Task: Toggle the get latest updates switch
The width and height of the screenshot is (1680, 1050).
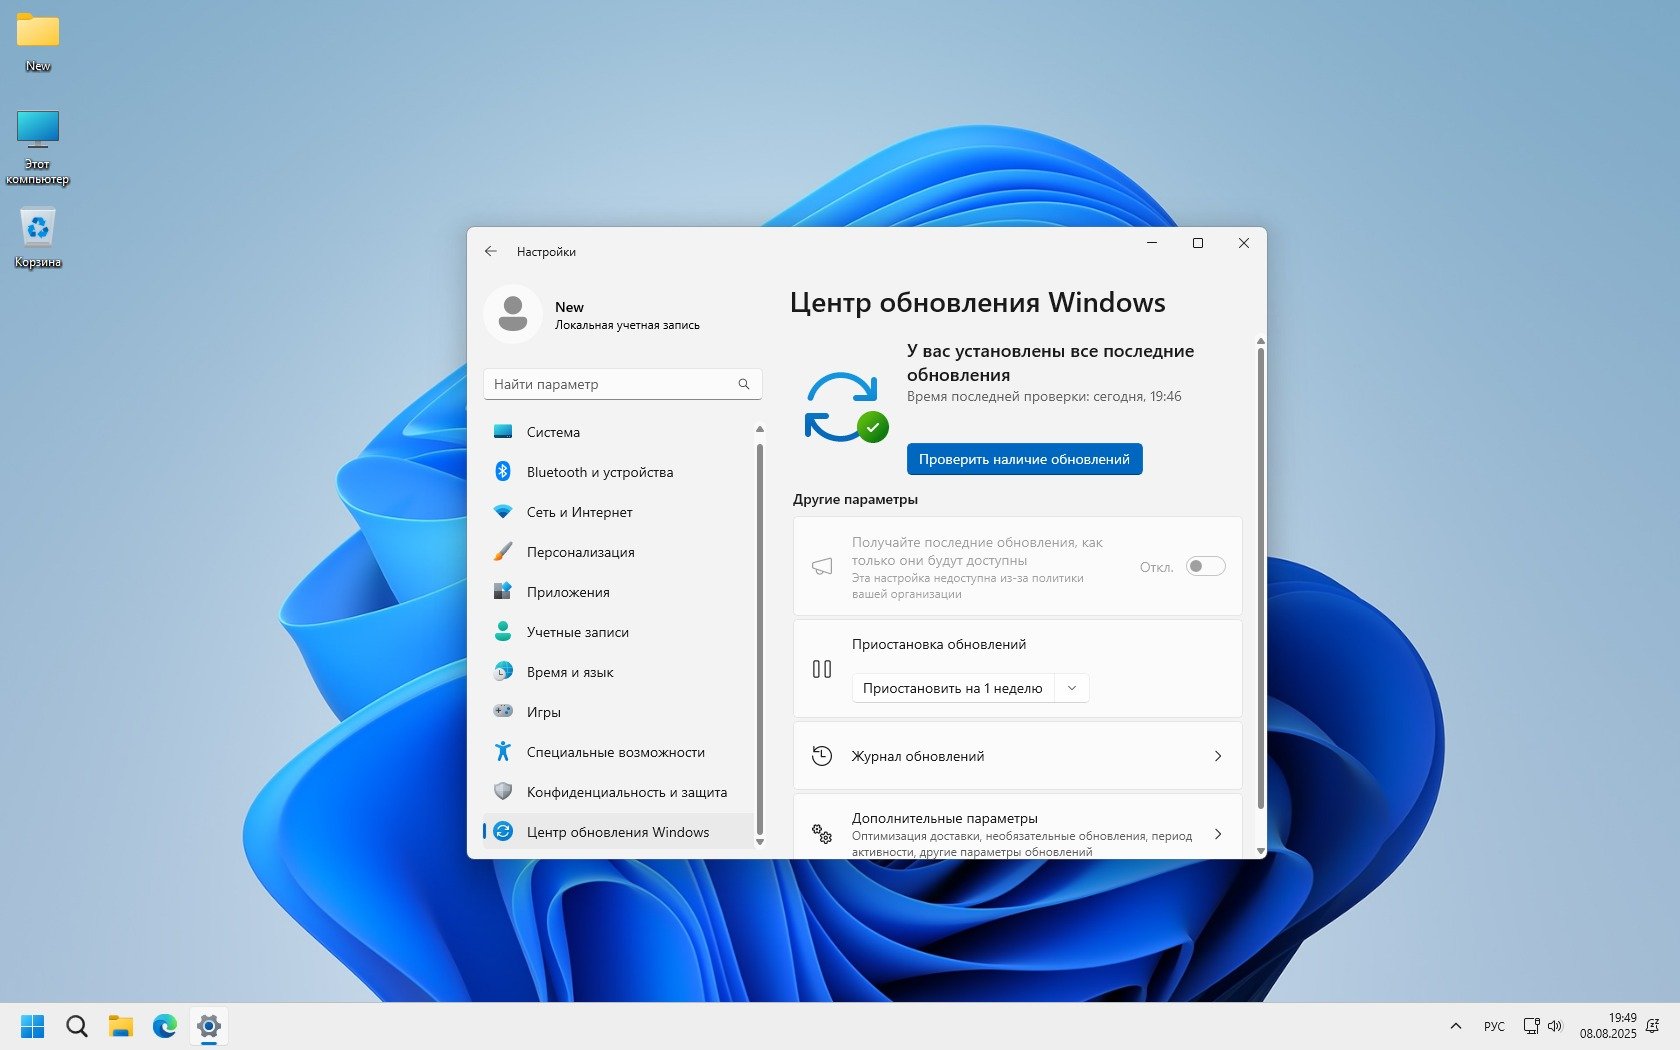Action: [1206, 566]
